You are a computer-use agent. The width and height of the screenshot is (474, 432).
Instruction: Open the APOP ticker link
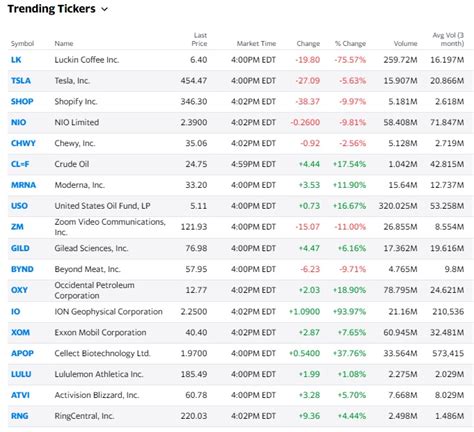coord(22,353)
